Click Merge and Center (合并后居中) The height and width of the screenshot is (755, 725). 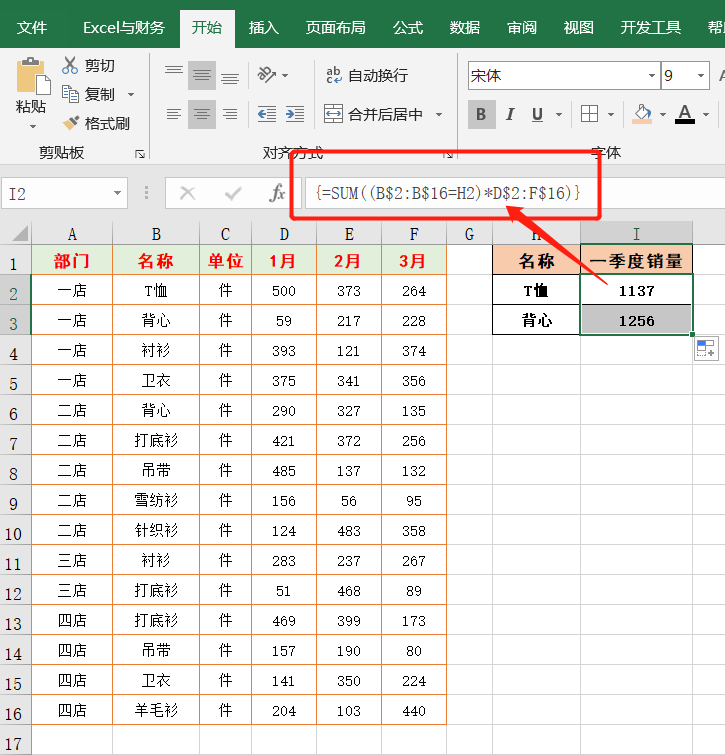click(374, 114)
